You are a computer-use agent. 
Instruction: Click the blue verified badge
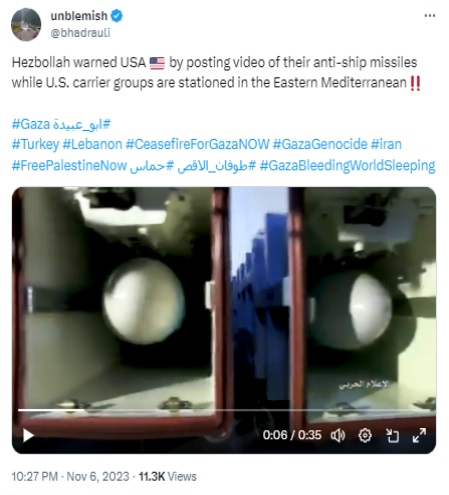pos(117,16)
